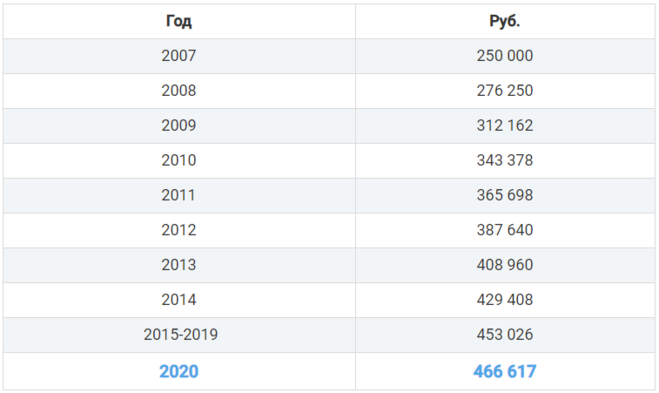Click the 2011 year cell
This screenshot has height=393, width=659.
coord(179,195)
